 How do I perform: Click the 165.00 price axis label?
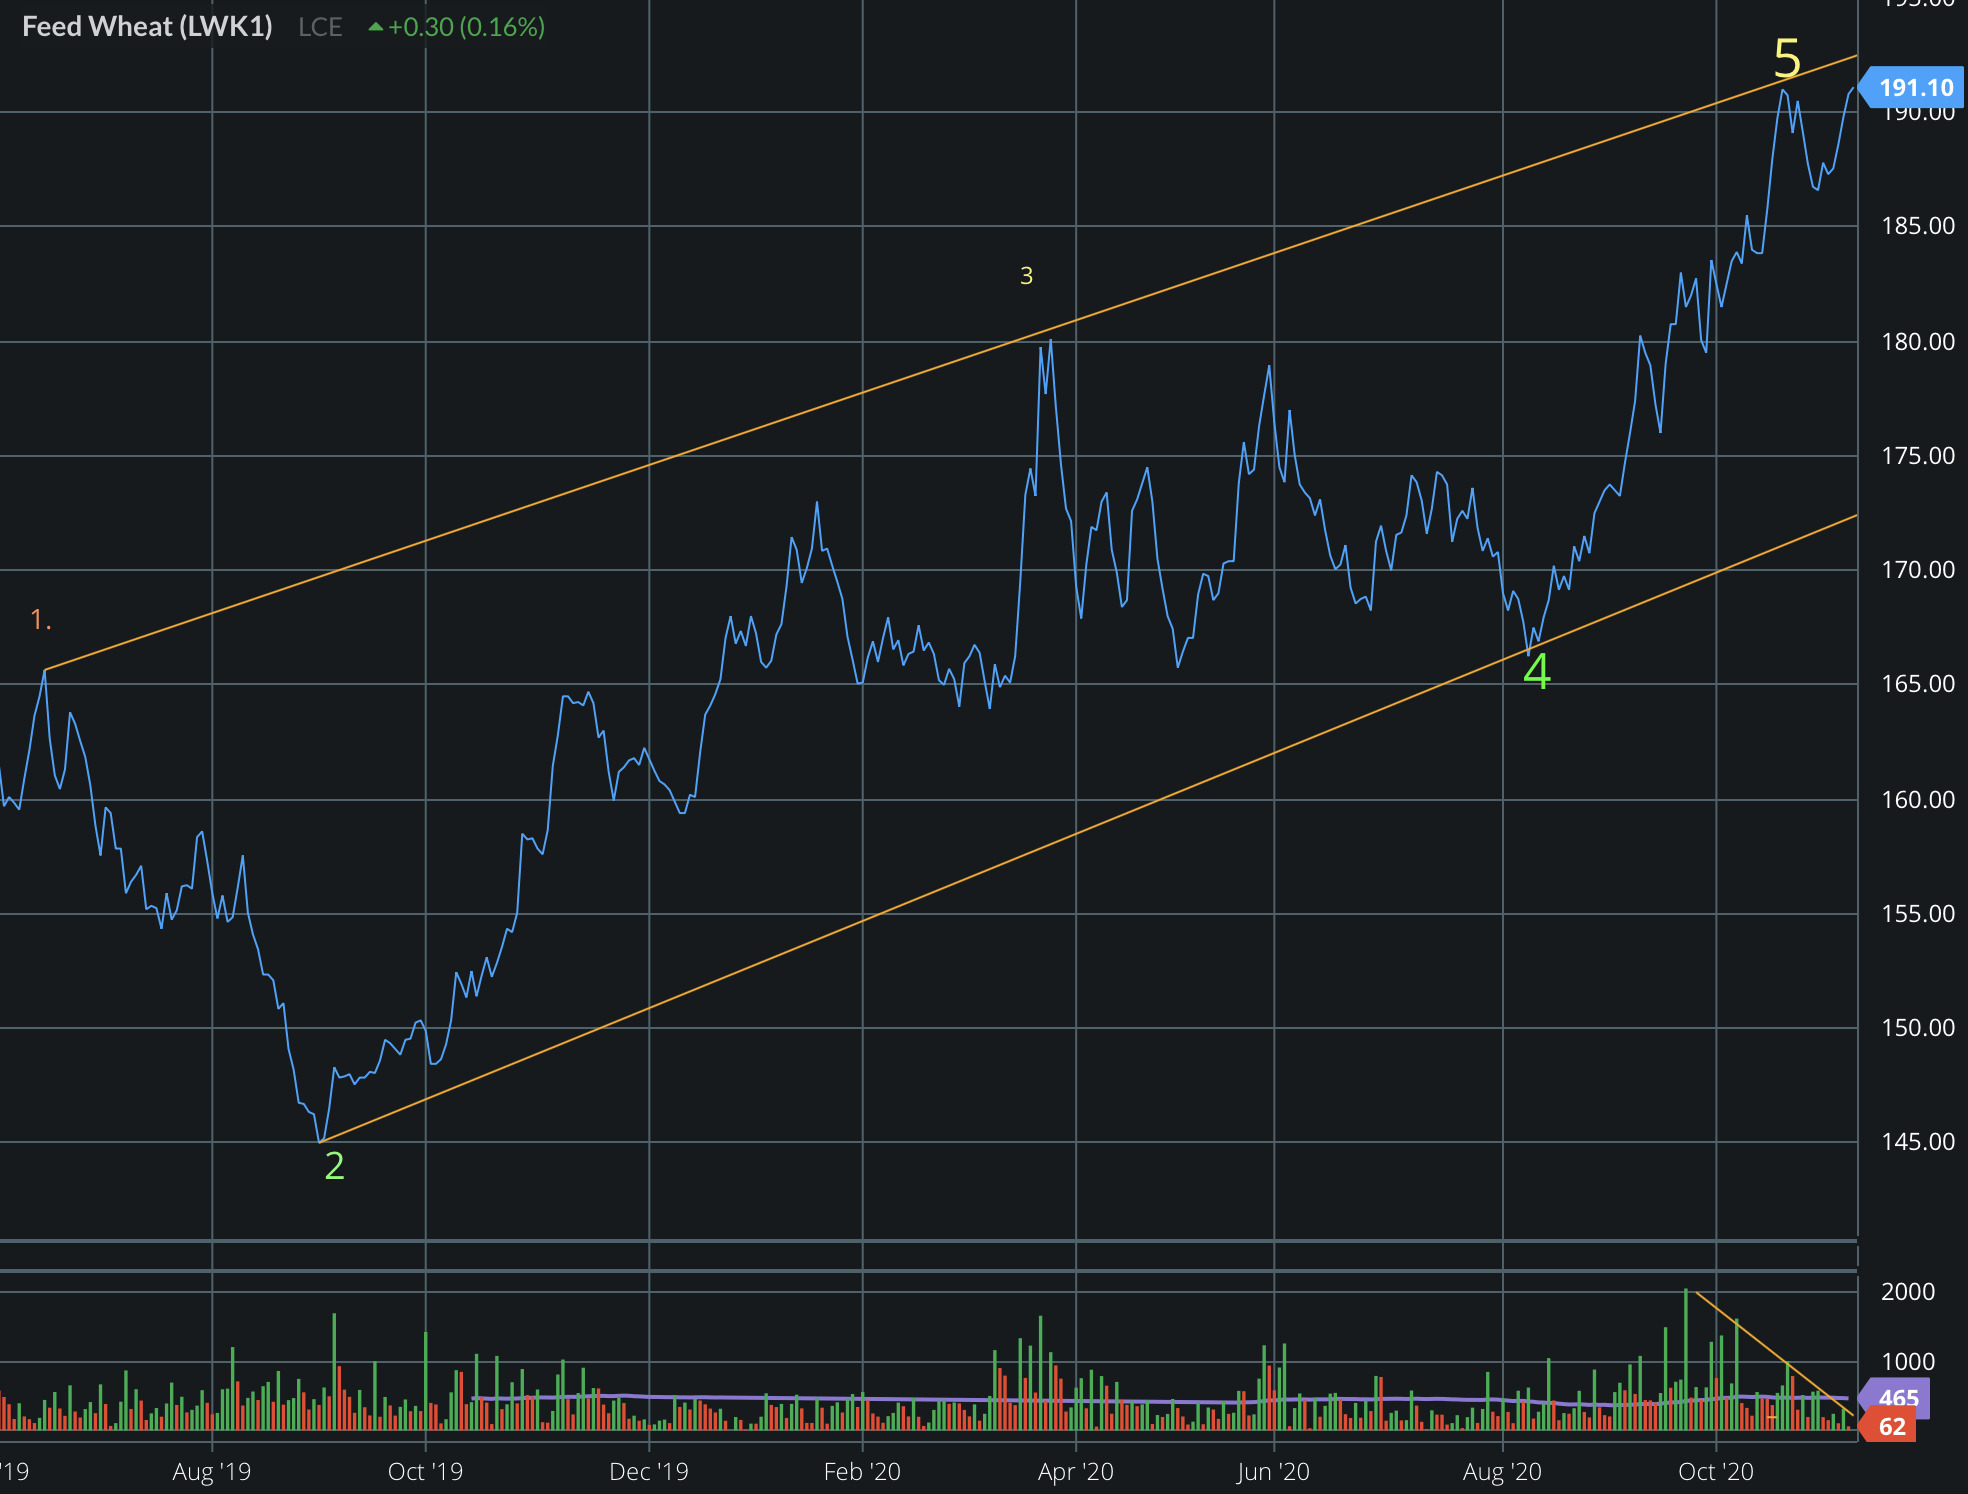(1918, 684)
